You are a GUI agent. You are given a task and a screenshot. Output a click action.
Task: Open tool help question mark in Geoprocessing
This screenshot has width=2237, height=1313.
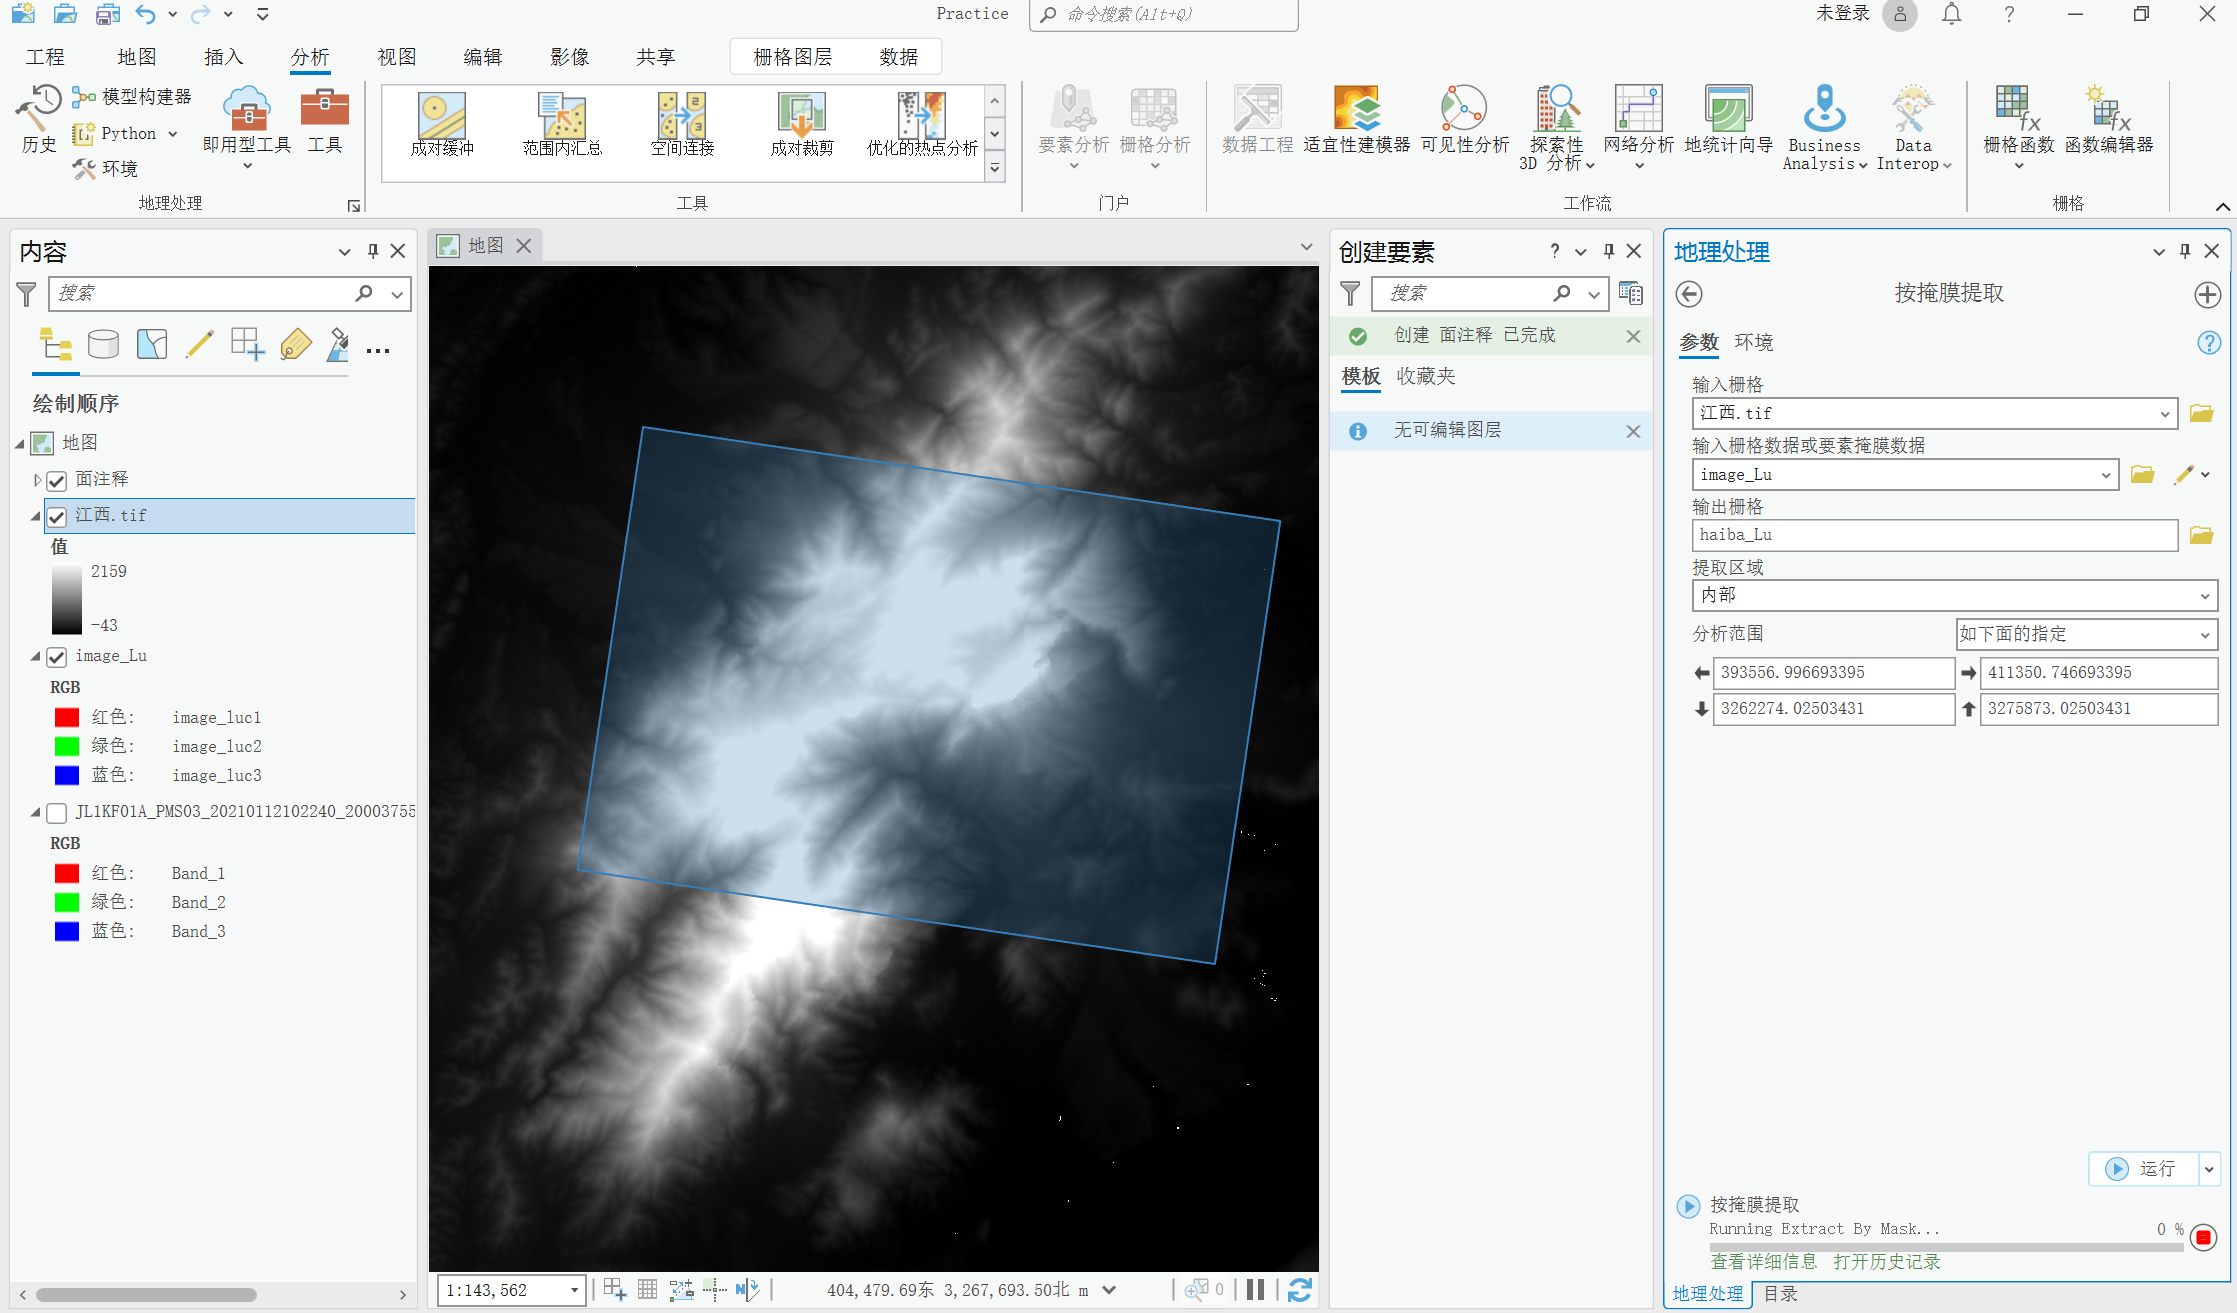[x=2208, y=343]
